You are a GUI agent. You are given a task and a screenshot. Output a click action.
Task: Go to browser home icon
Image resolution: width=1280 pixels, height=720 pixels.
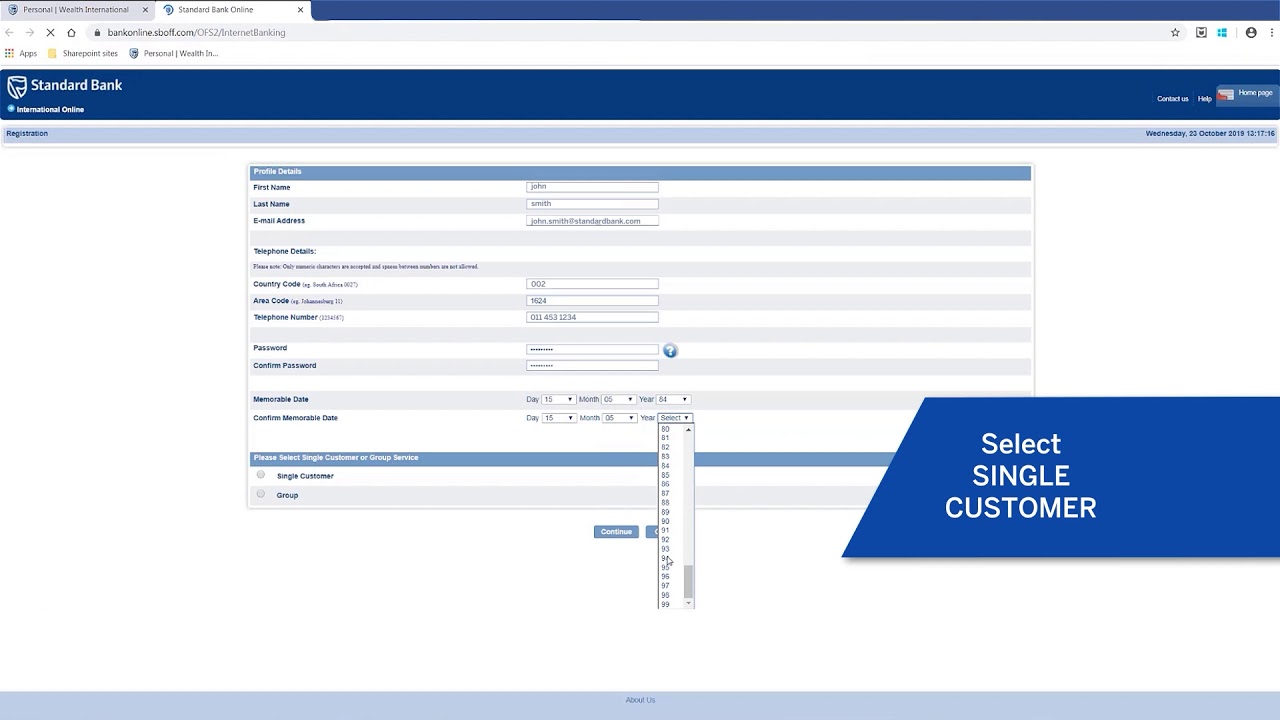pos(71,32)
